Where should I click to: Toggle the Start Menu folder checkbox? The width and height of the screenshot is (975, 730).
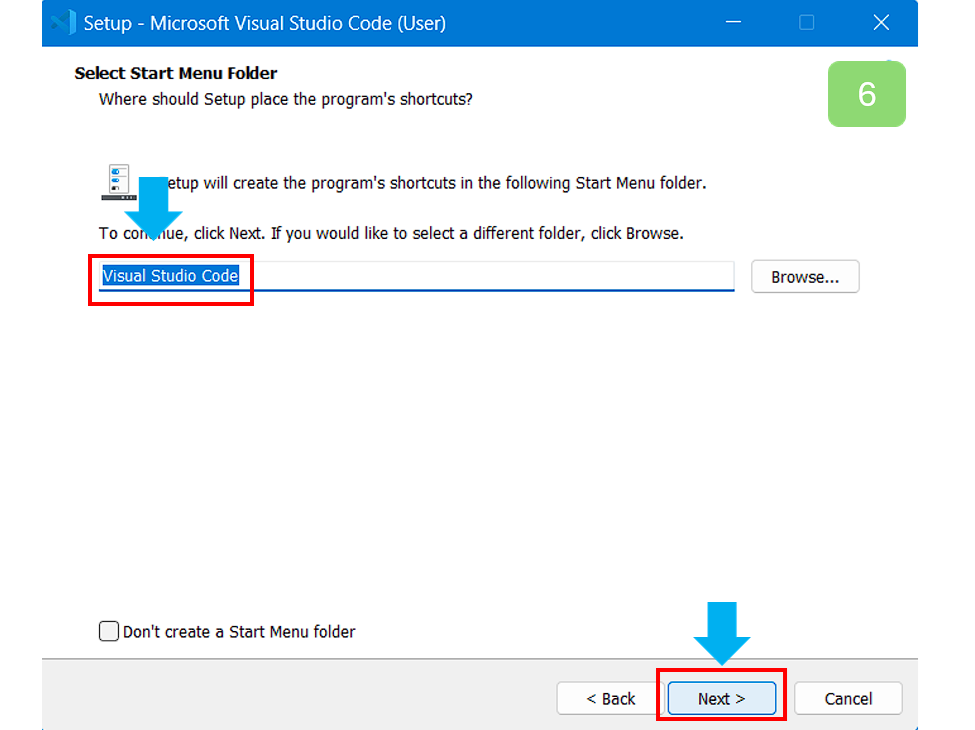(x=108, y=631)
